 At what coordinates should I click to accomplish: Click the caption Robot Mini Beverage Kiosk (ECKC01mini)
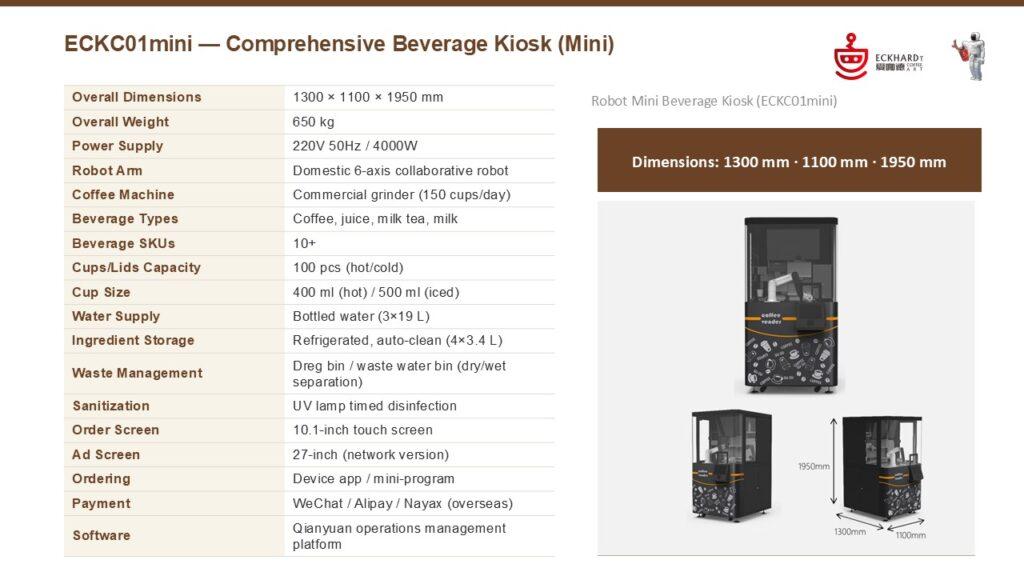(714, 101)
